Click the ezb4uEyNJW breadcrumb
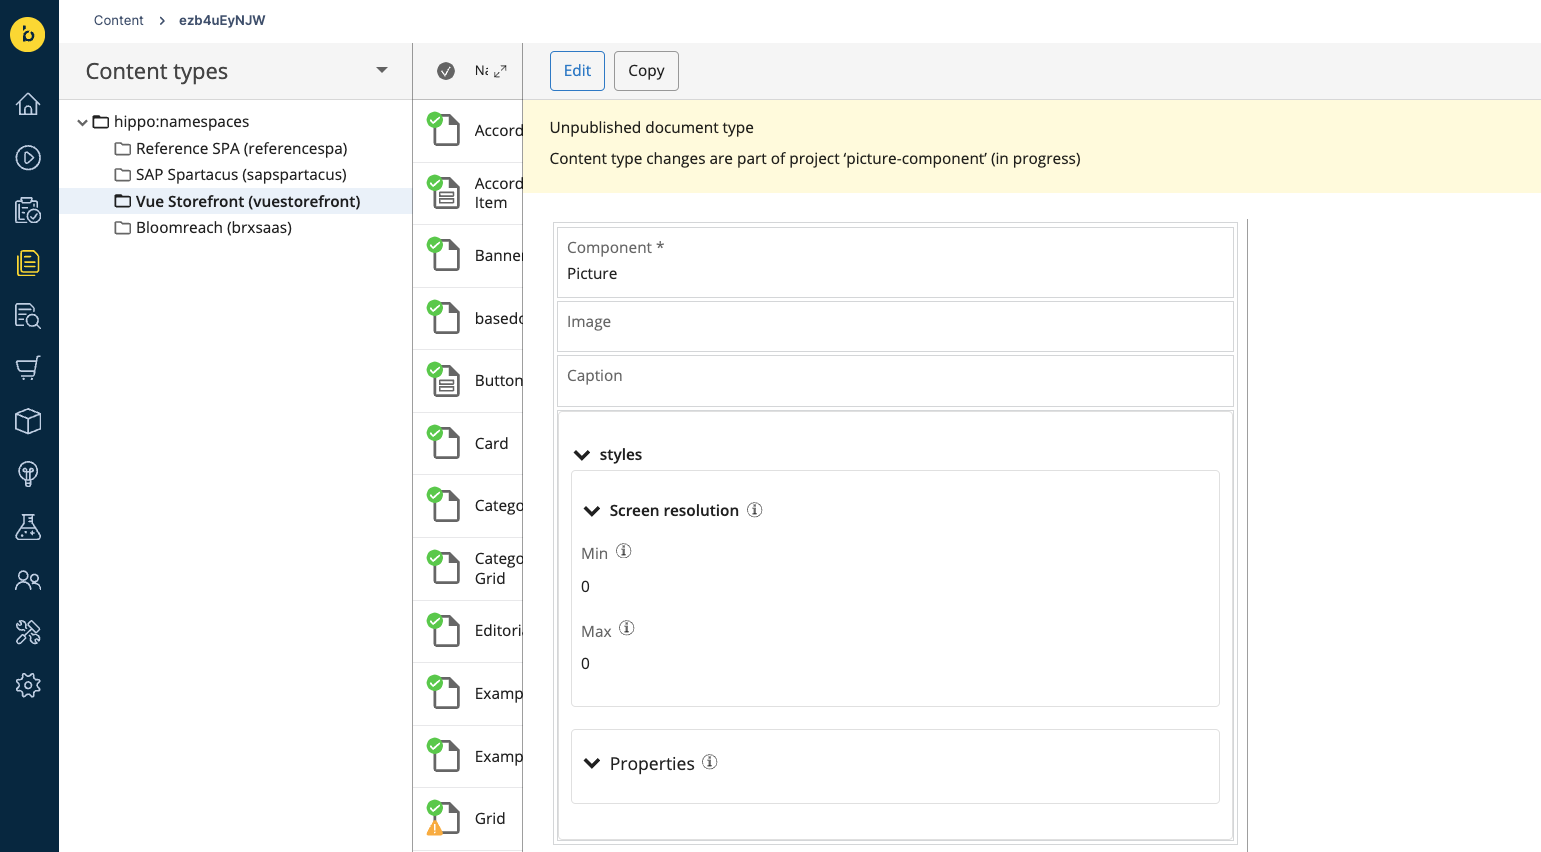The height and width of the screenshot is (852, 1541). tap(222, 20)
